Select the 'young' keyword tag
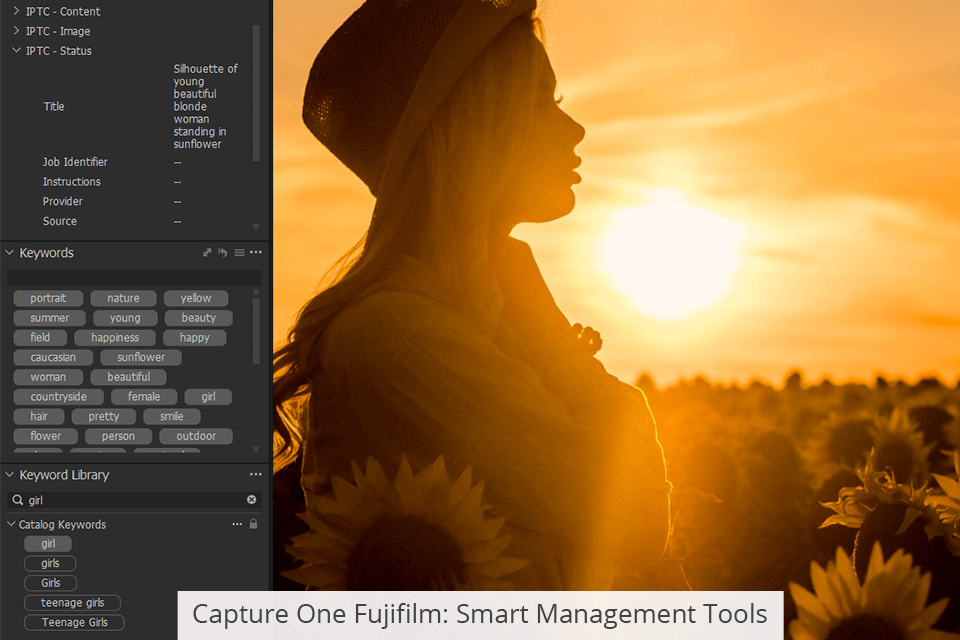 (126, 318)
